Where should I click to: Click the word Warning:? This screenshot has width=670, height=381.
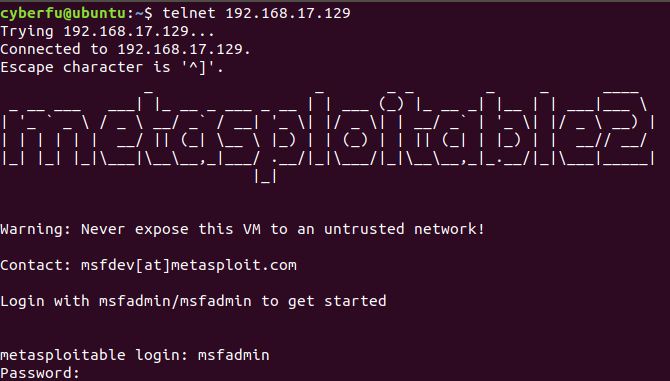click(35, 229)
